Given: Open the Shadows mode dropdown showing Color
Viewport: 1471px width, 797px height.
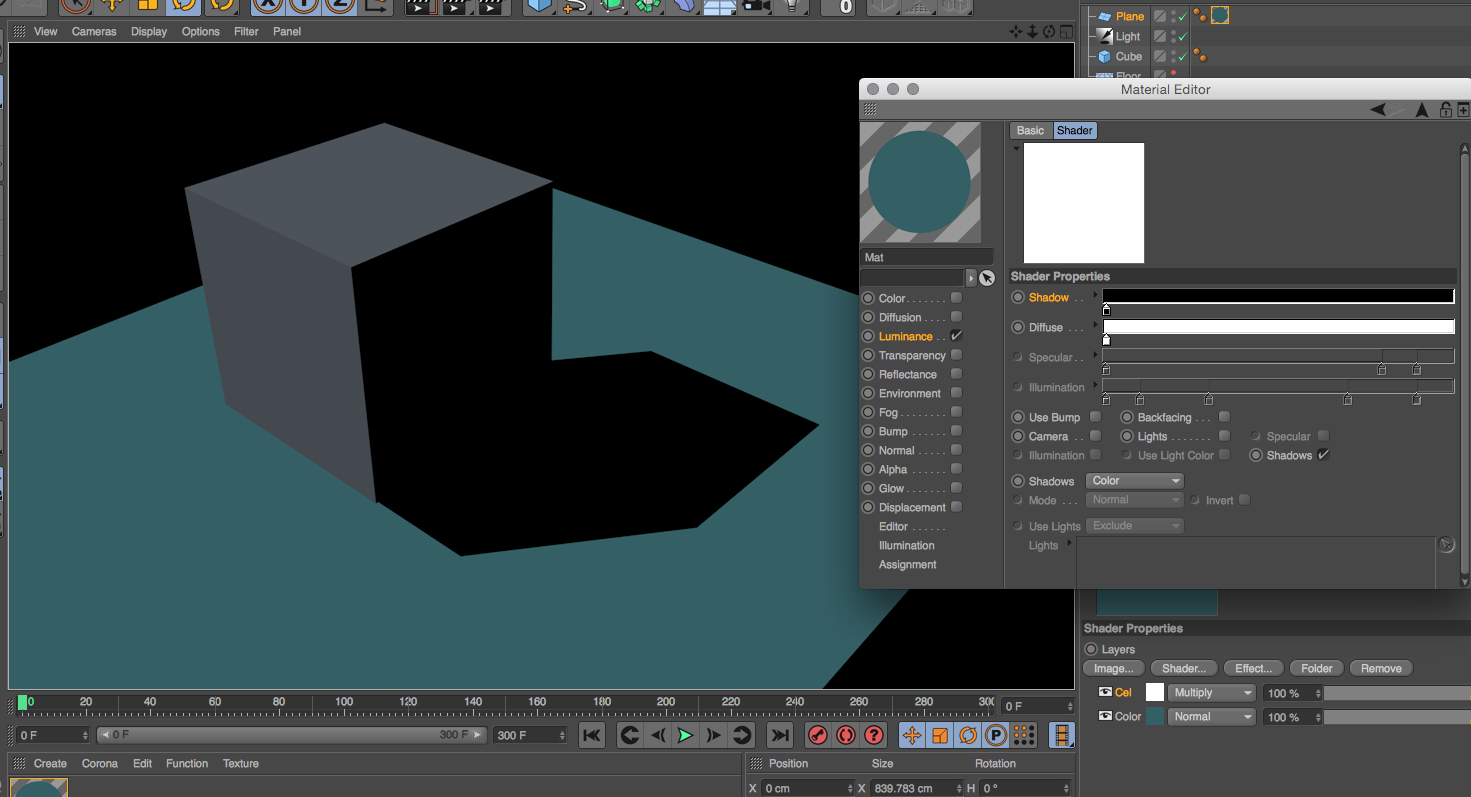Looking at the screenshot, I should tap(1134, 480).
